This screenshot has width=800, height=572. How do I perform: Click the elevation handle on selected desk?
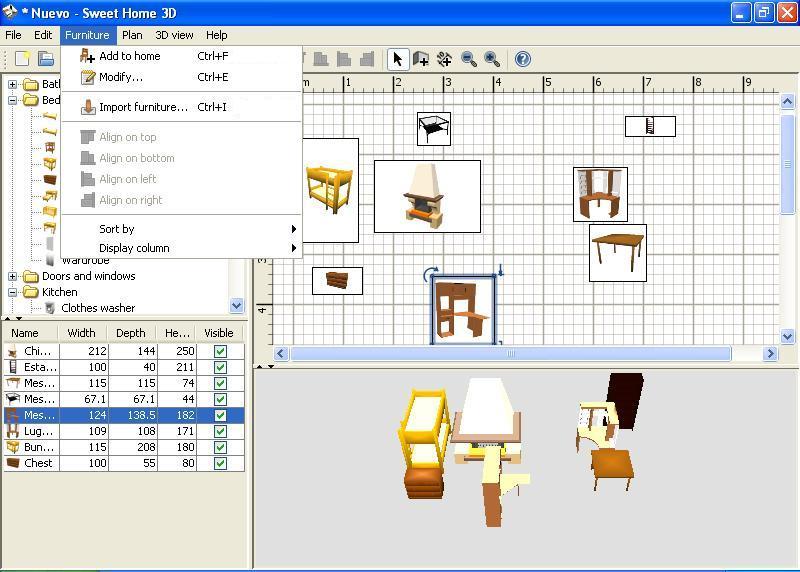(x=501, y=270)
